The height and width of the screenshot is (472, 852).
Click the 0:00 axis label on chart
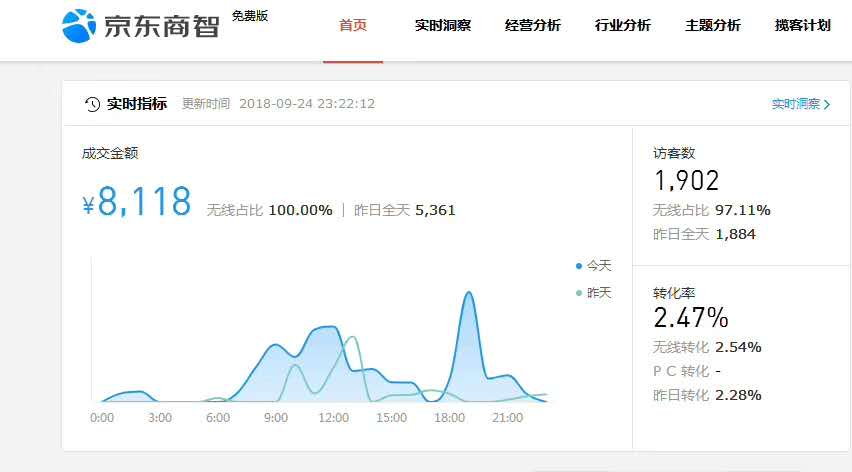point(102,418)
